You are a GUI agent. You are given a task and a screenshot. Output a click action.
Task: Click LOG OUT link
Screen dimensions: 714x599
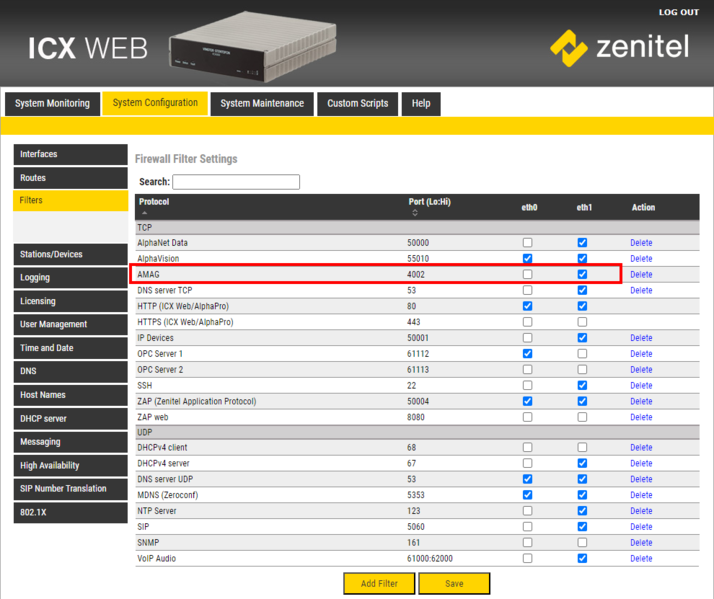(678, 12)
